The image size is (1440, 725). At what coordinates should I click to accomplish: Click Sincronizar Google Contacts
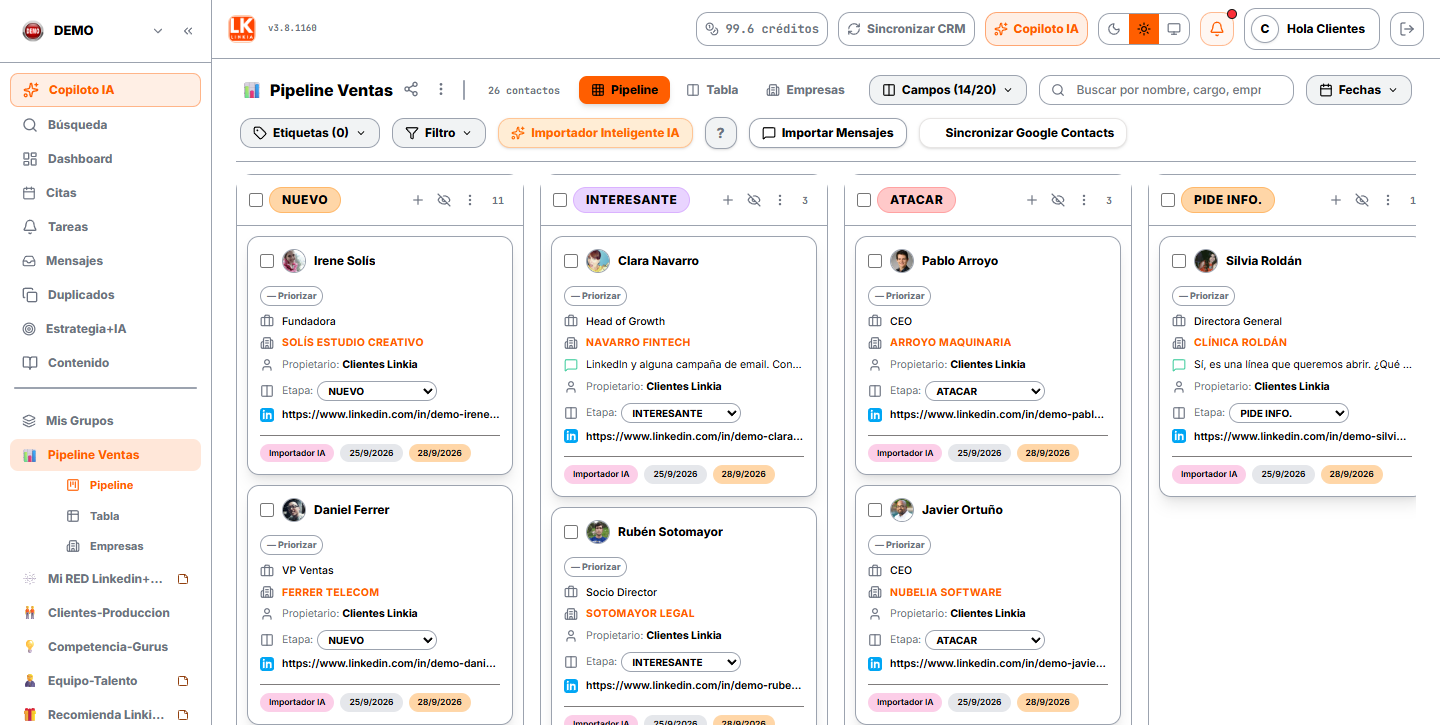point(1023,133)
